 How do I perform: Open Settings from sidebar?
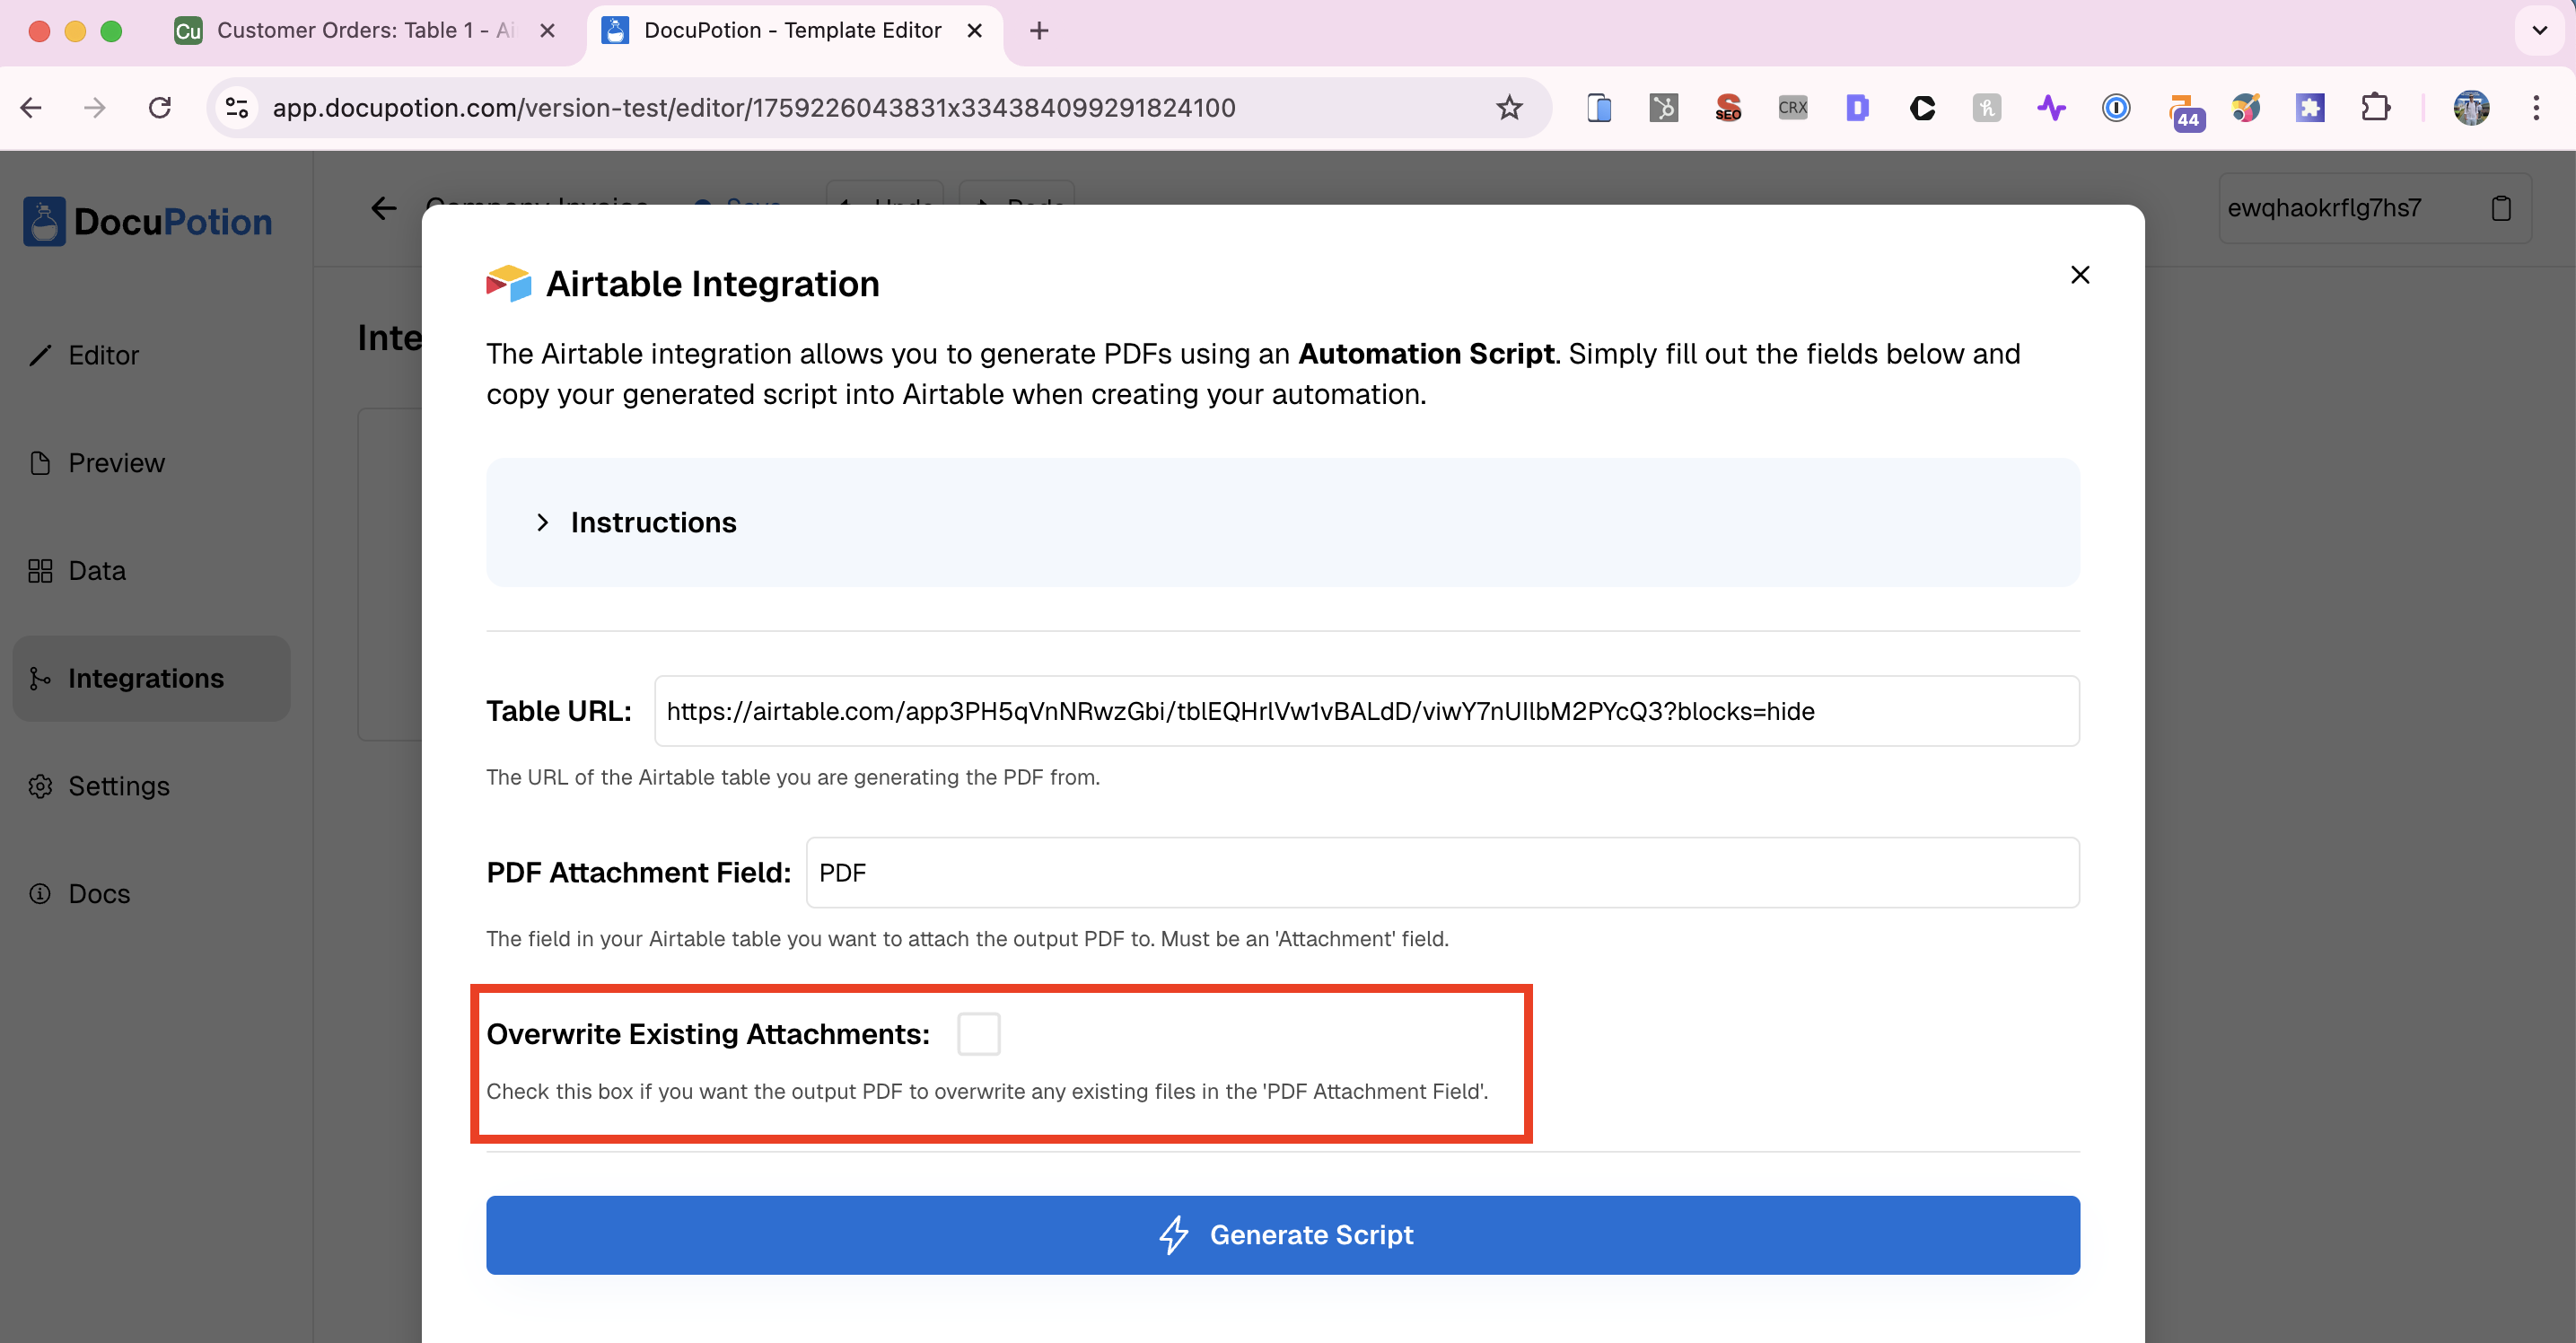coord(118,786)
